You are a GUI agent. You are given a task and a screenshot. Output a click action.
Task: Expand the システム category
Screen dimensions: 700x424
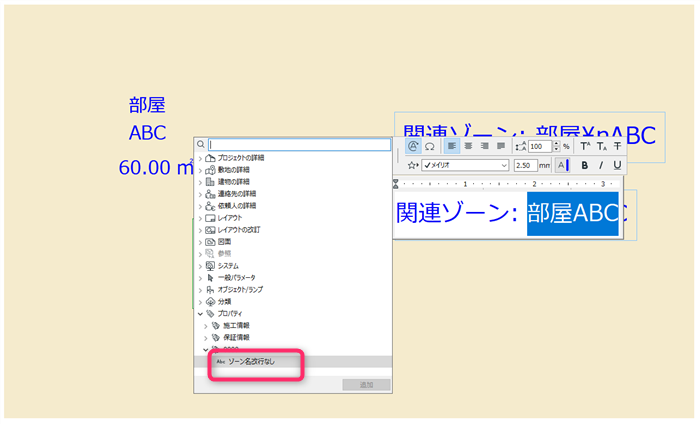(x=200, y=266)
